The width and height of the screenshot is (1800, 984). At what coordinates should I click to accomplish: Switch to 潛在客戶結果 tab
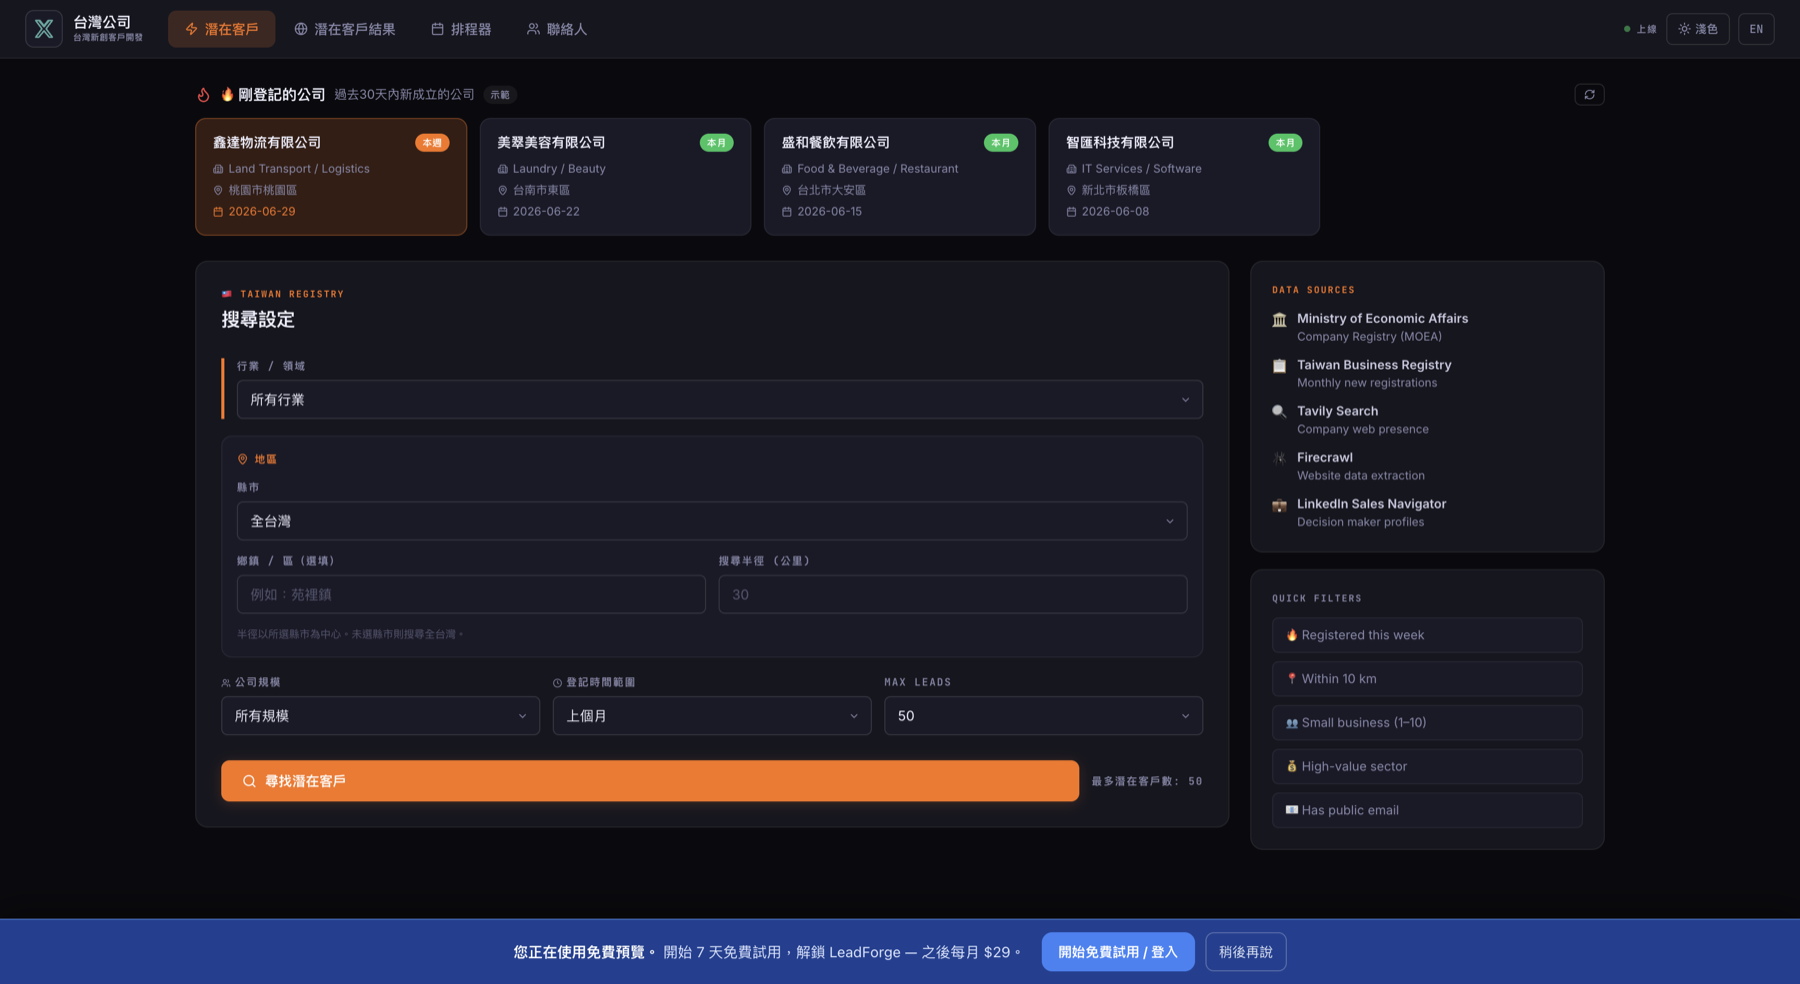(x=344, y=29)
